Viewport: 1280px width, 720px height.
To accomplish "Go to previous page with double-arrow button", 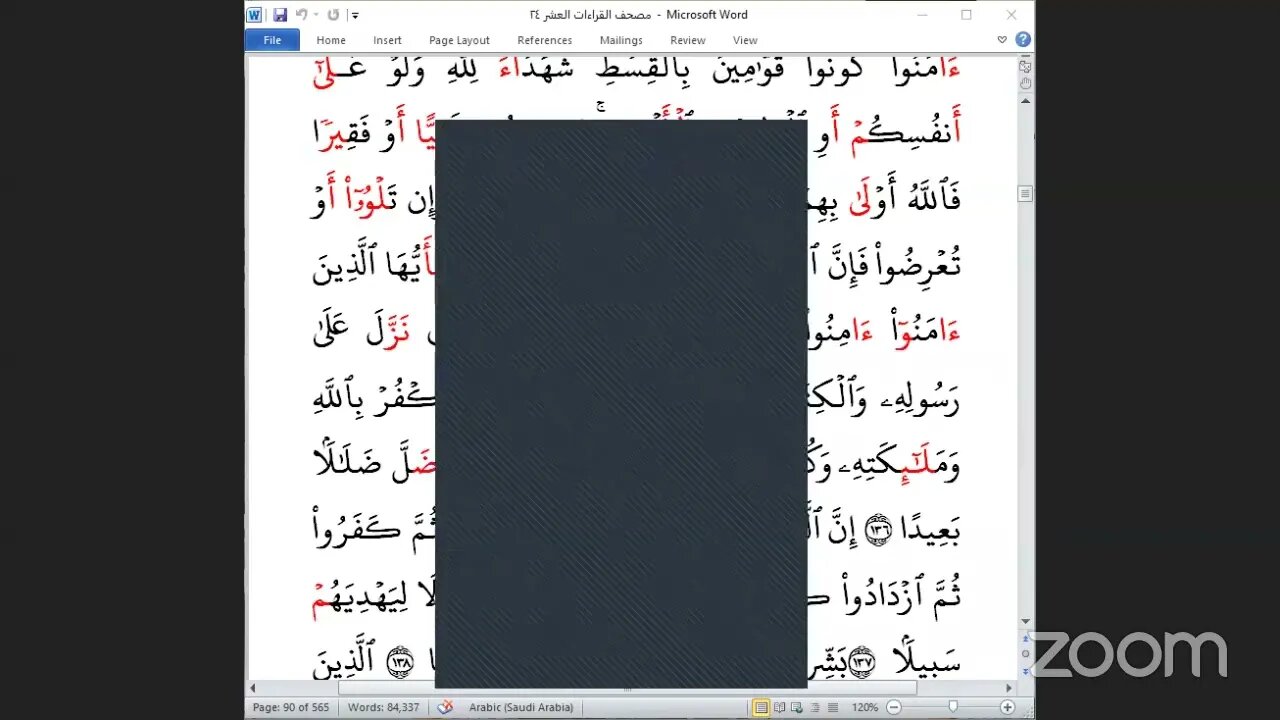I will tap(1025, 638).
